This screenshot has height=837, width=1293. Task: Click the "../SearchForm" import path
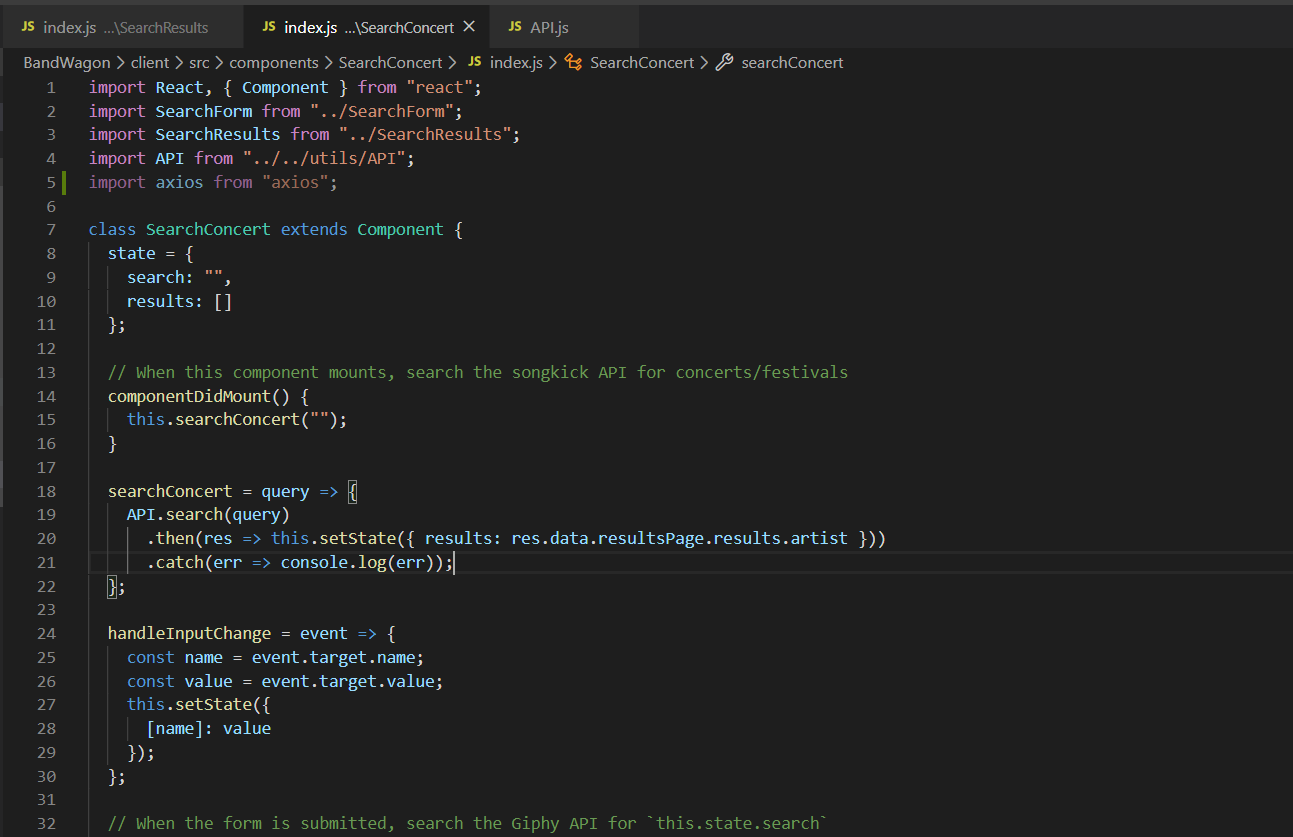[x=381, y=111]
